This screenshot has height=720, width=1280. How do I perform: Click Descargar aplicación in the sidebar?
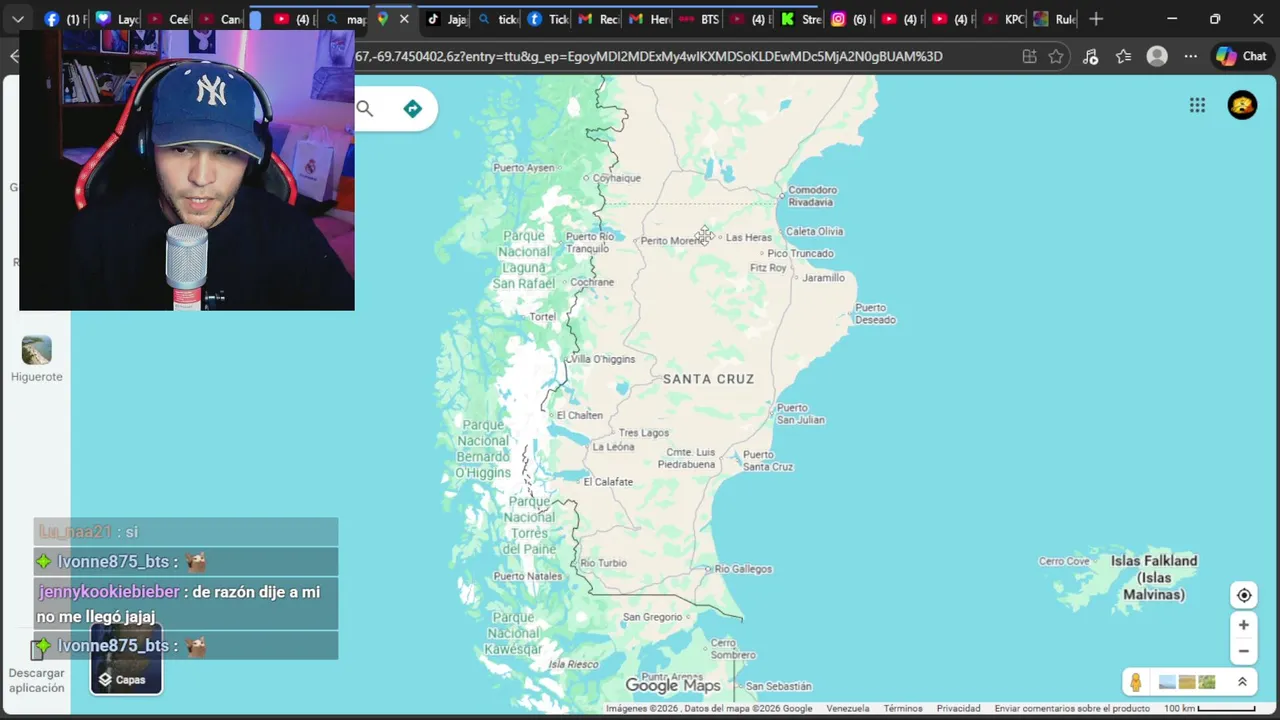click(x=37, y=680)
